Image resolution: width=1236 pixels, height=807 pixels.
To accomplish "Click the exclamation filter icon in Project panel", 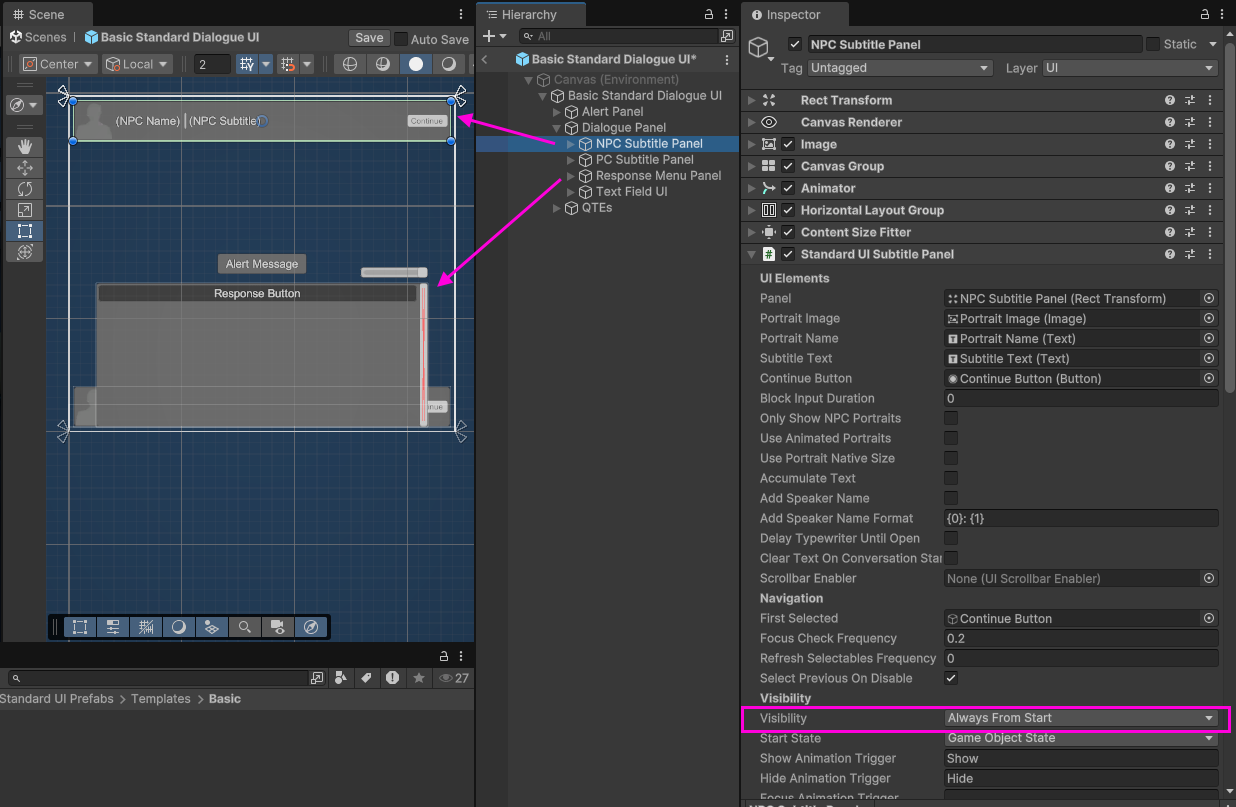I will click(x=392, y=678).
